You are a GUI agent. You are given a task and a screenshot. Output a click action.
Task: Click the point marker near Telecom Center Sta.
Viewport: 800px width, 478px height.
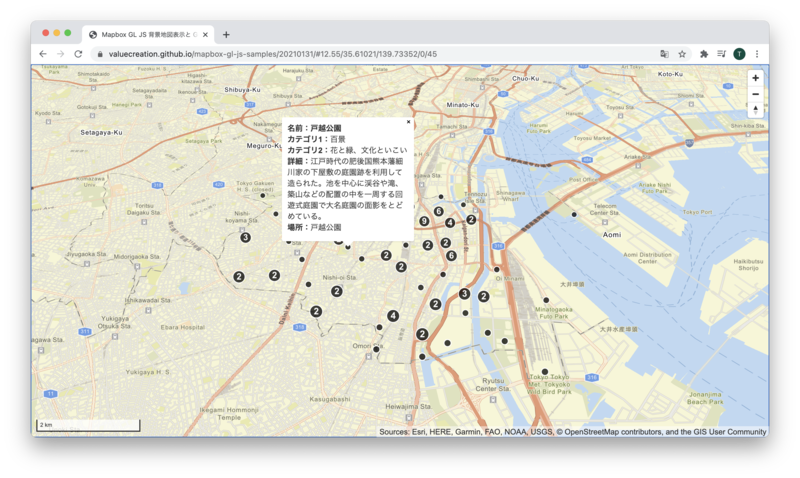(574, 215)
